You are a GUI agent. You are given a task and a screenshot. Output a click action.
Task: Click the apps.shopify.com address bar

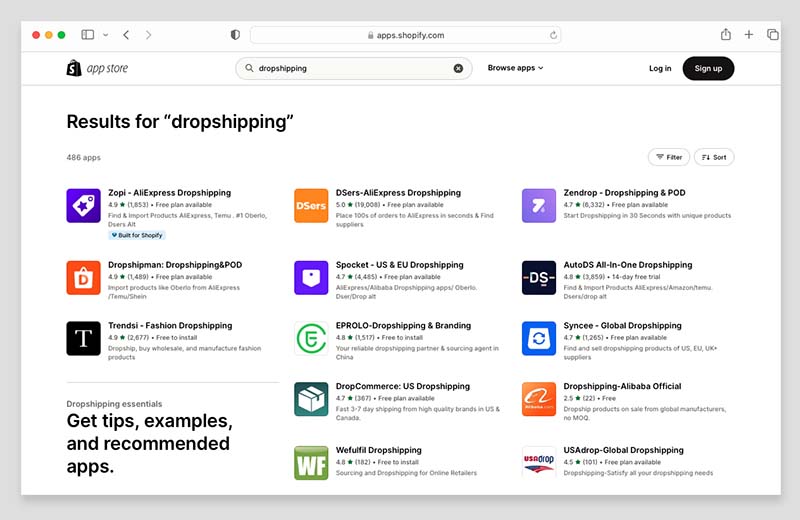406,35
